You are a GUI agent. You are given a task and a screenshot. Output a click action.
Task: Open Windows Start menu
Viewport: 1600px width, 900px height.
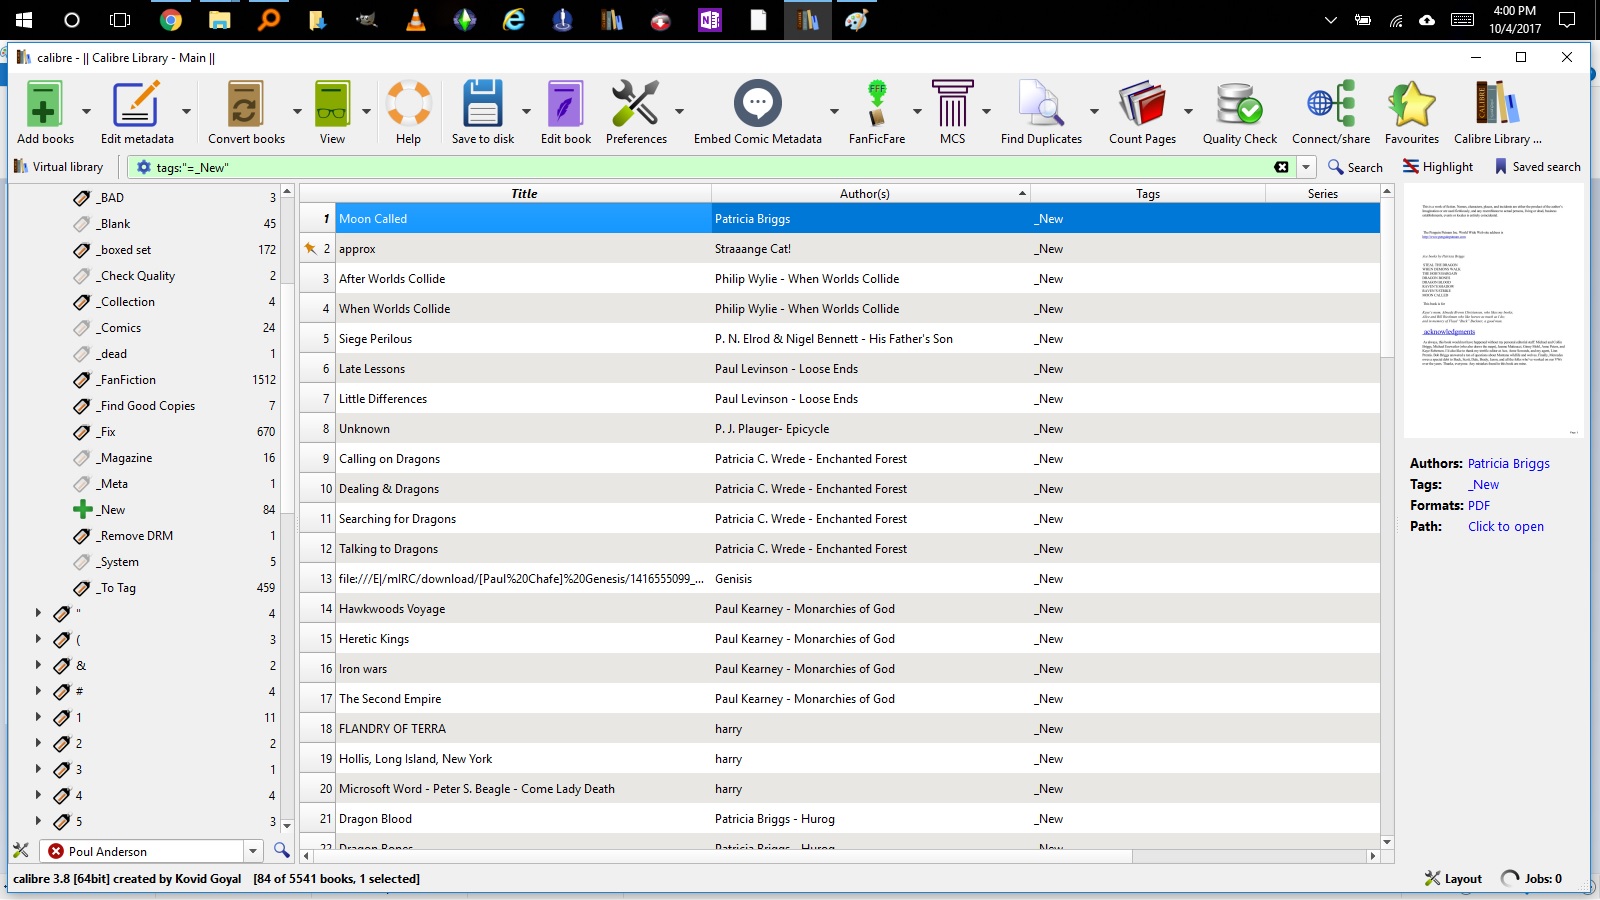(24, 20)
